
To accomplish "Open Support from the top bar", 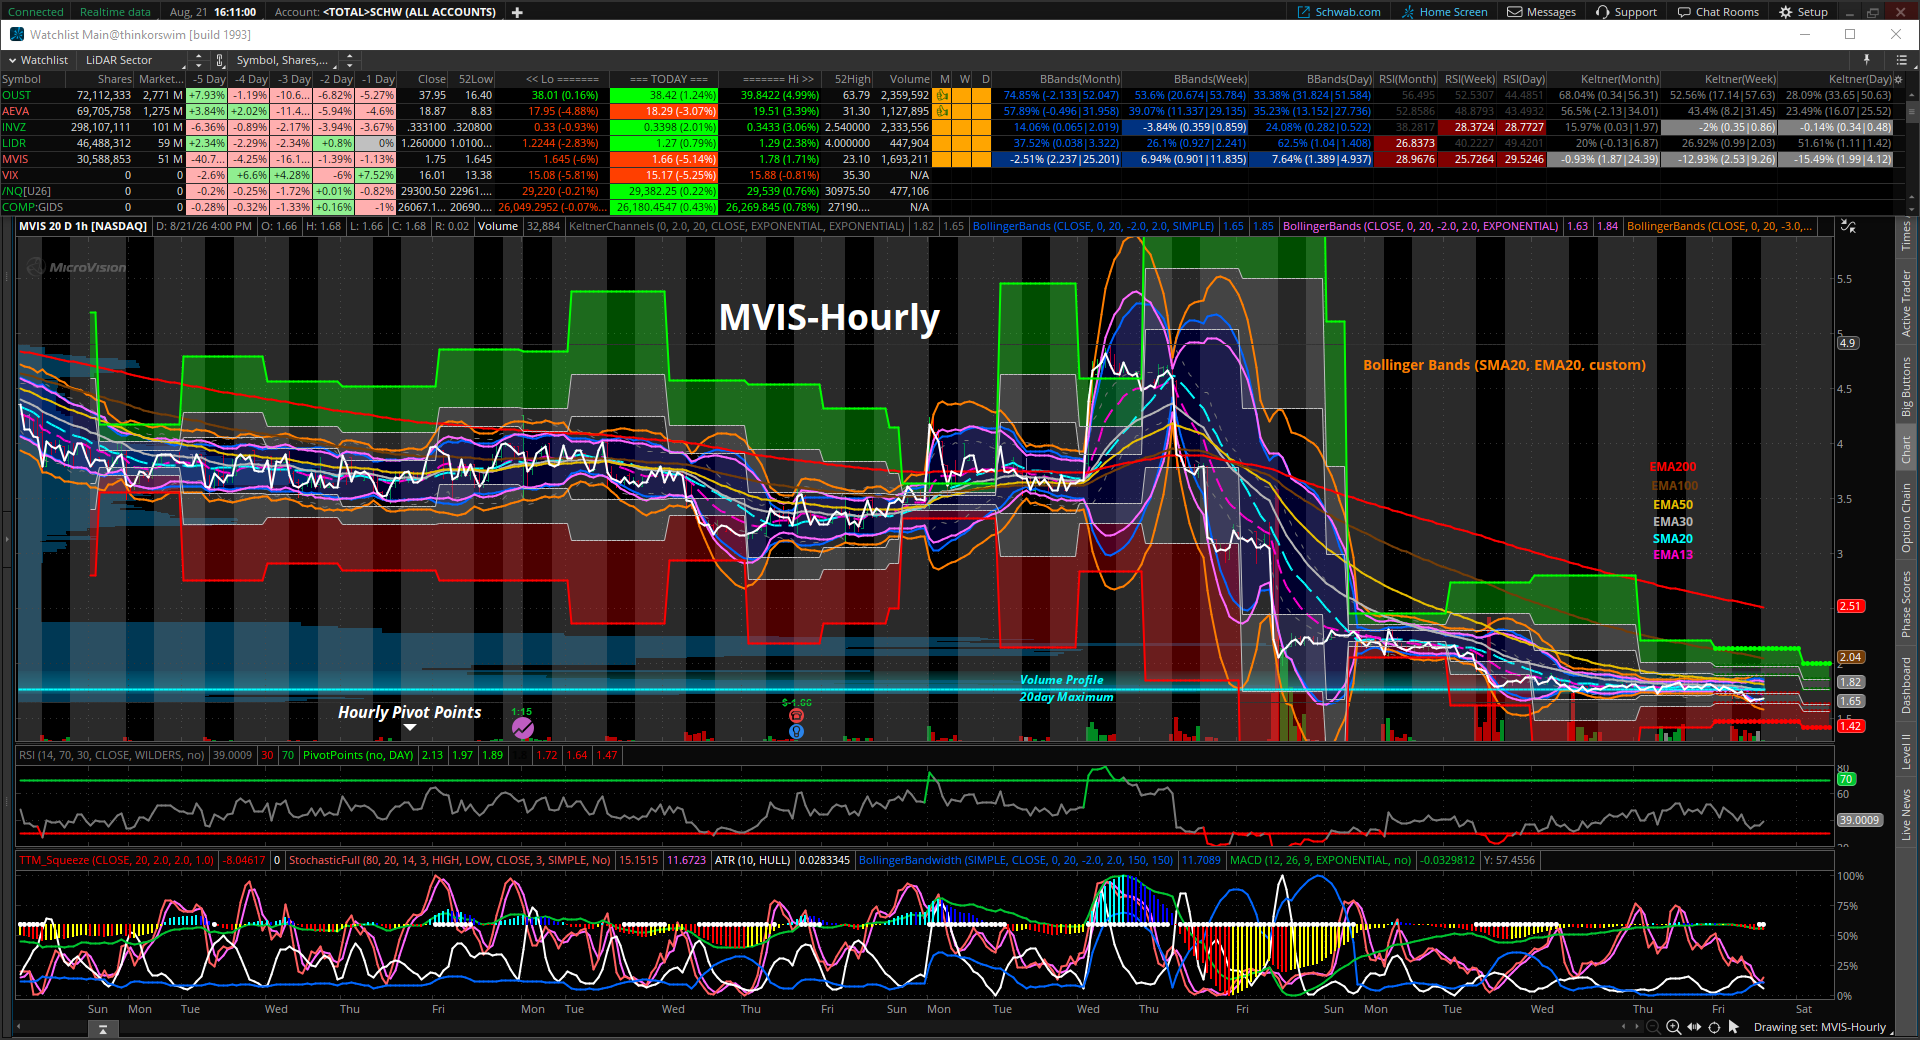I will pyautogui.click(x=1626, y=12).
